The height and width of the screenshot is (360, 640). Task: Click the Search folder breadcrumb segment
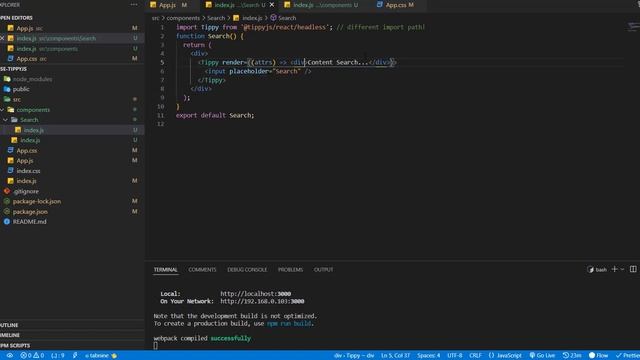(216, 18)
